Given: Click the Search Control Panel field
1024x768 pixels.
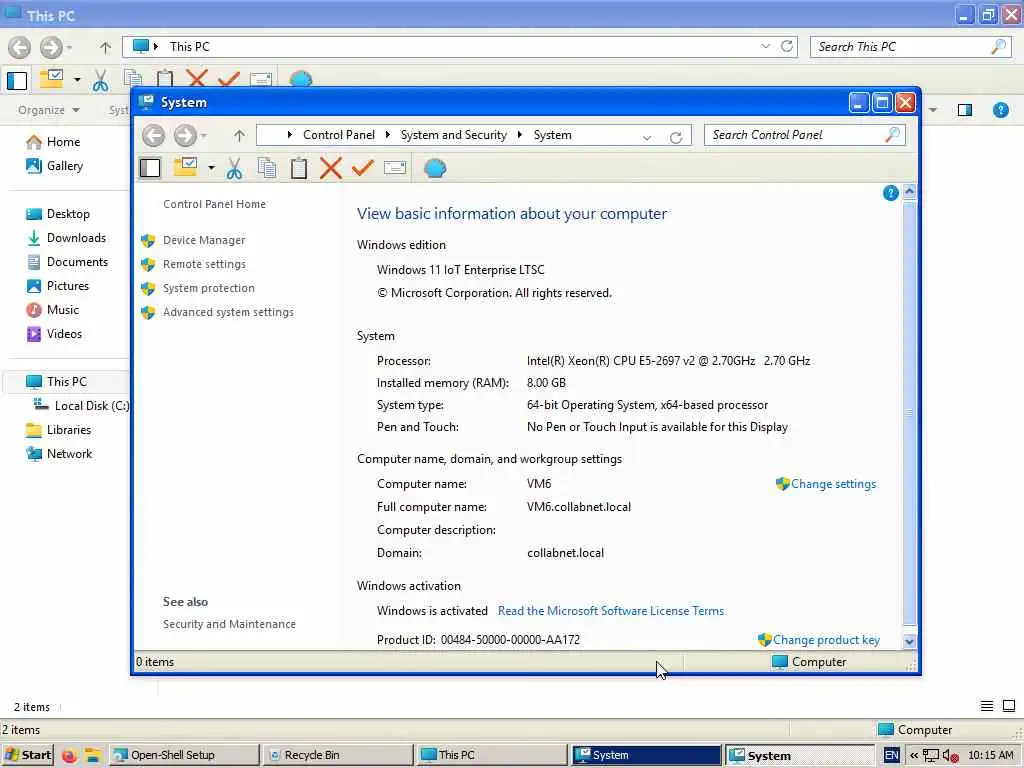Looking at the screenshot, I should click(805, 135).
